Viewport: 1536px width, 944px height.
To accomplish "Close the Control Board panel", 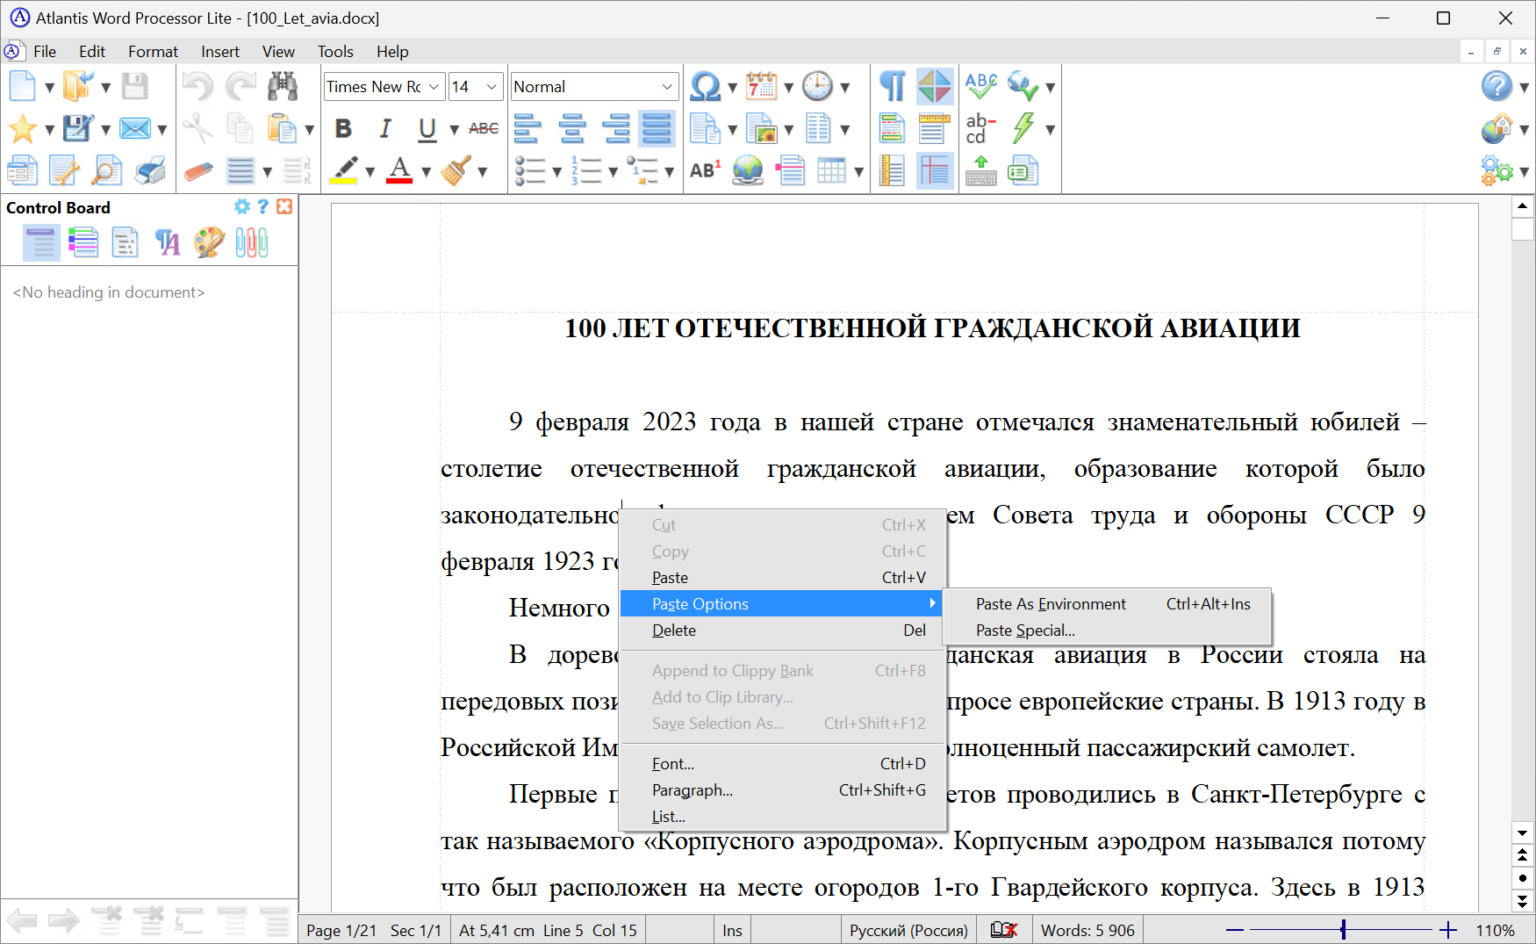I will (284, 207).
